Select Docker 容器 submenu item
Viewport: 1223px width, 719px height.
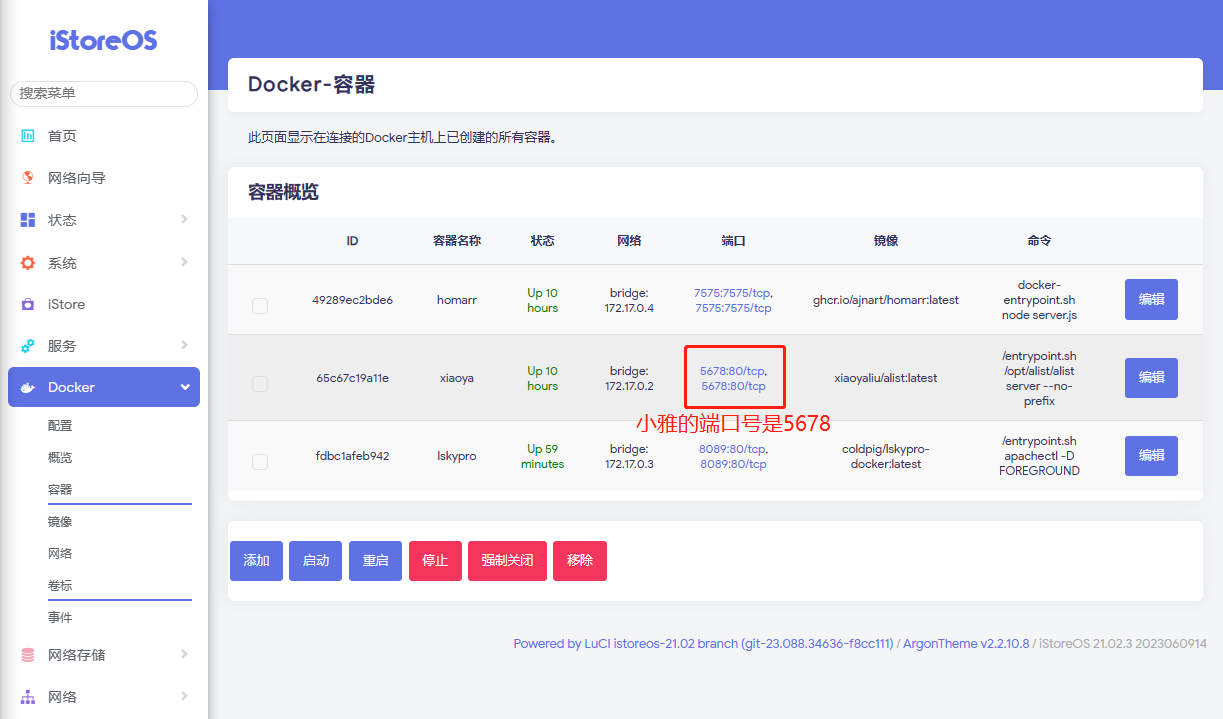(60, 490)
